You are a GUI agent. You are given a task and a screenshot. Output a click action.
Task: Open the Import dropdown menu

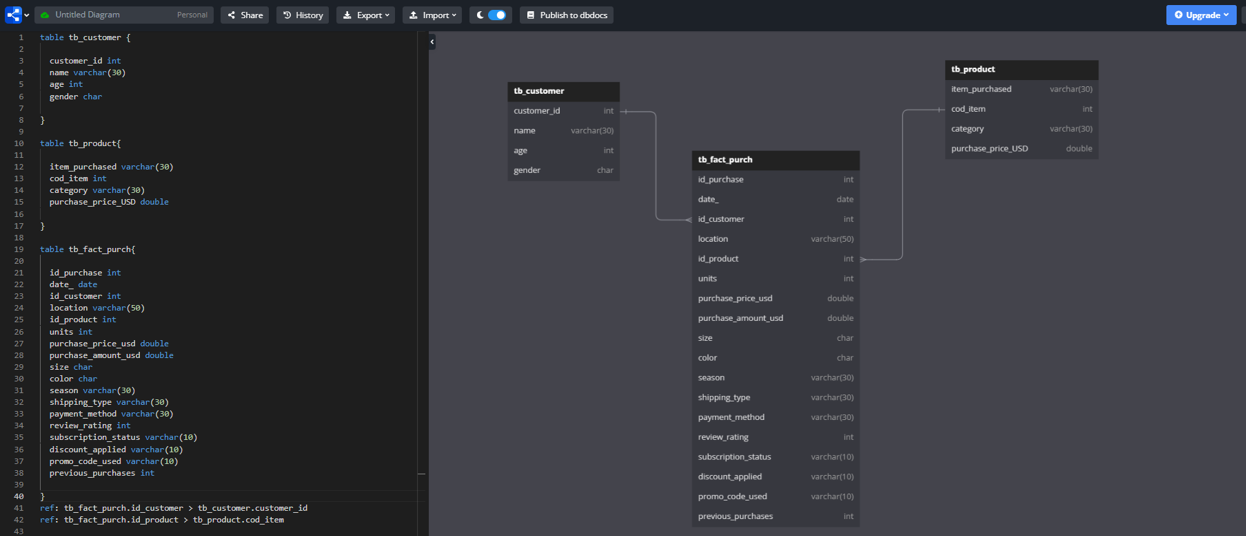(x=432, y=15)
